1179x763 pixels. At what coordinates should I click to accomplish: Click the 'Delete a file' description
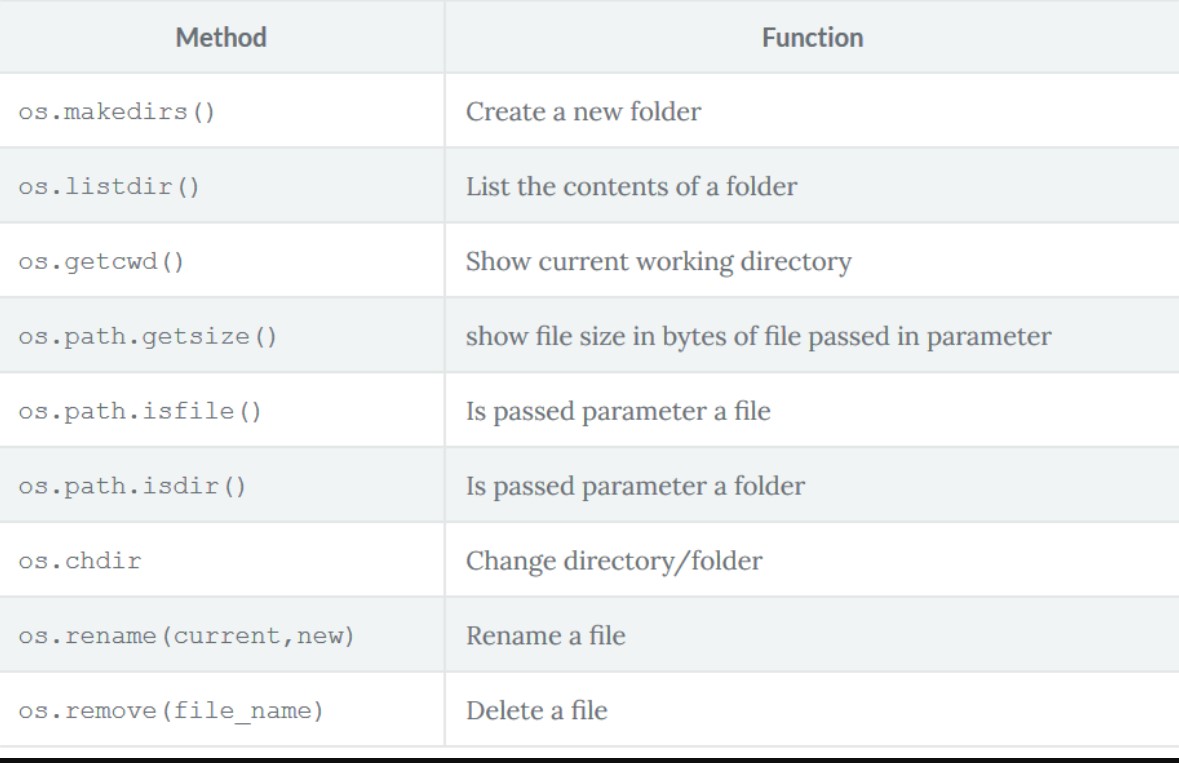[x=536, y=711]
